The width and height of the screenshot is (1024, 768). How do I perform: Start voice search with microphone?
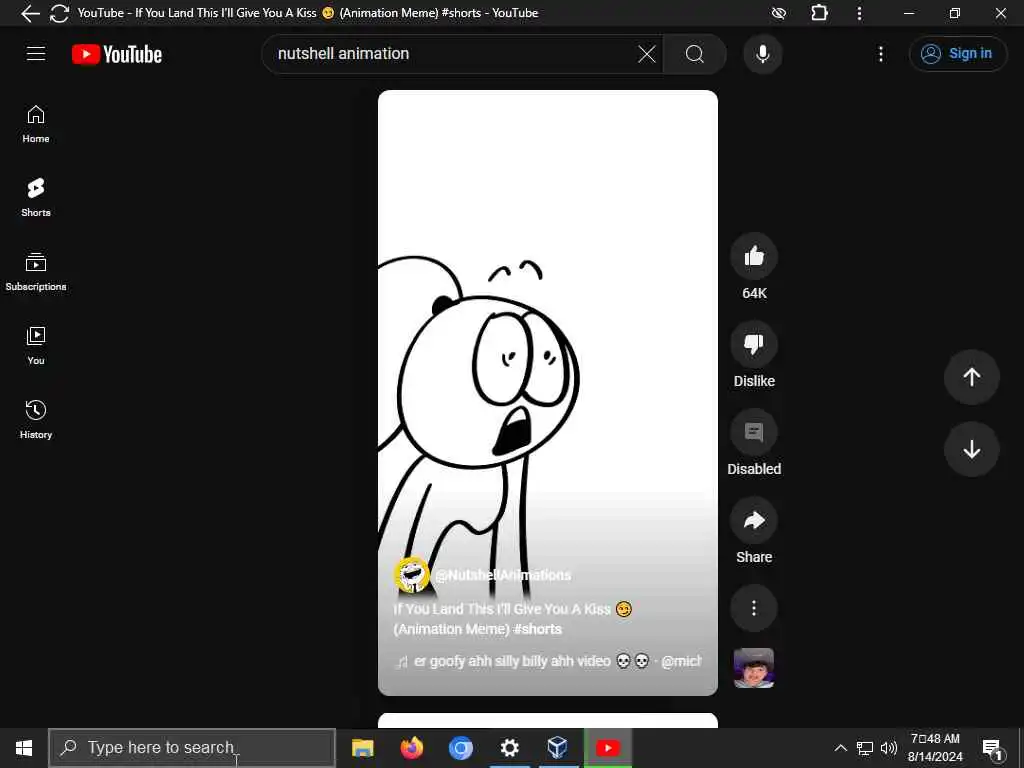[763, 54]
